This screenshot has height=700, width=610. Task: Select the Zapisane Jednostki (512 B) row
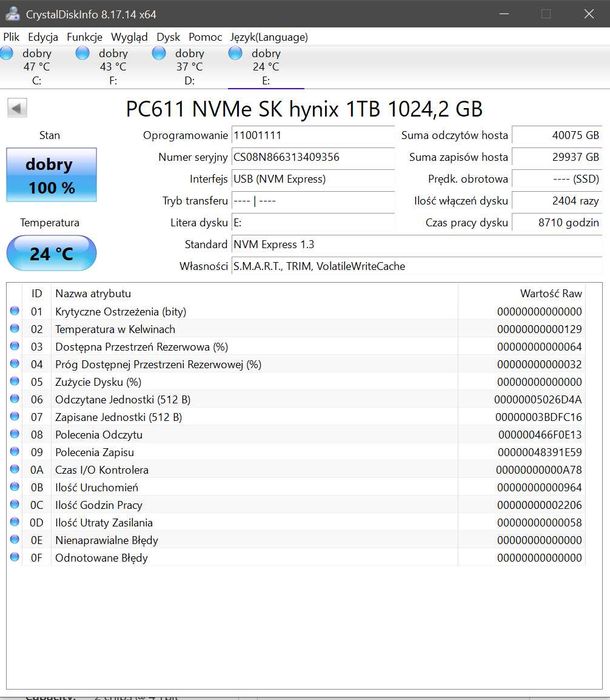(296, 417)
